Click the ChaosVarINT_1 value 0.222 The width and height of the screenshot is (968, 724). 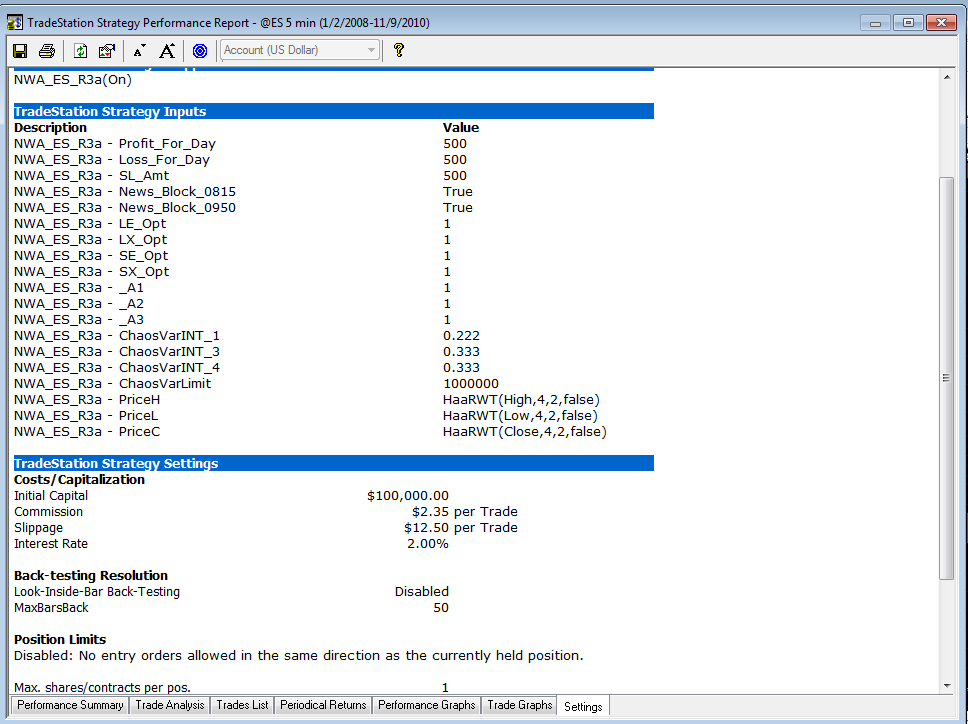[461, 336]
